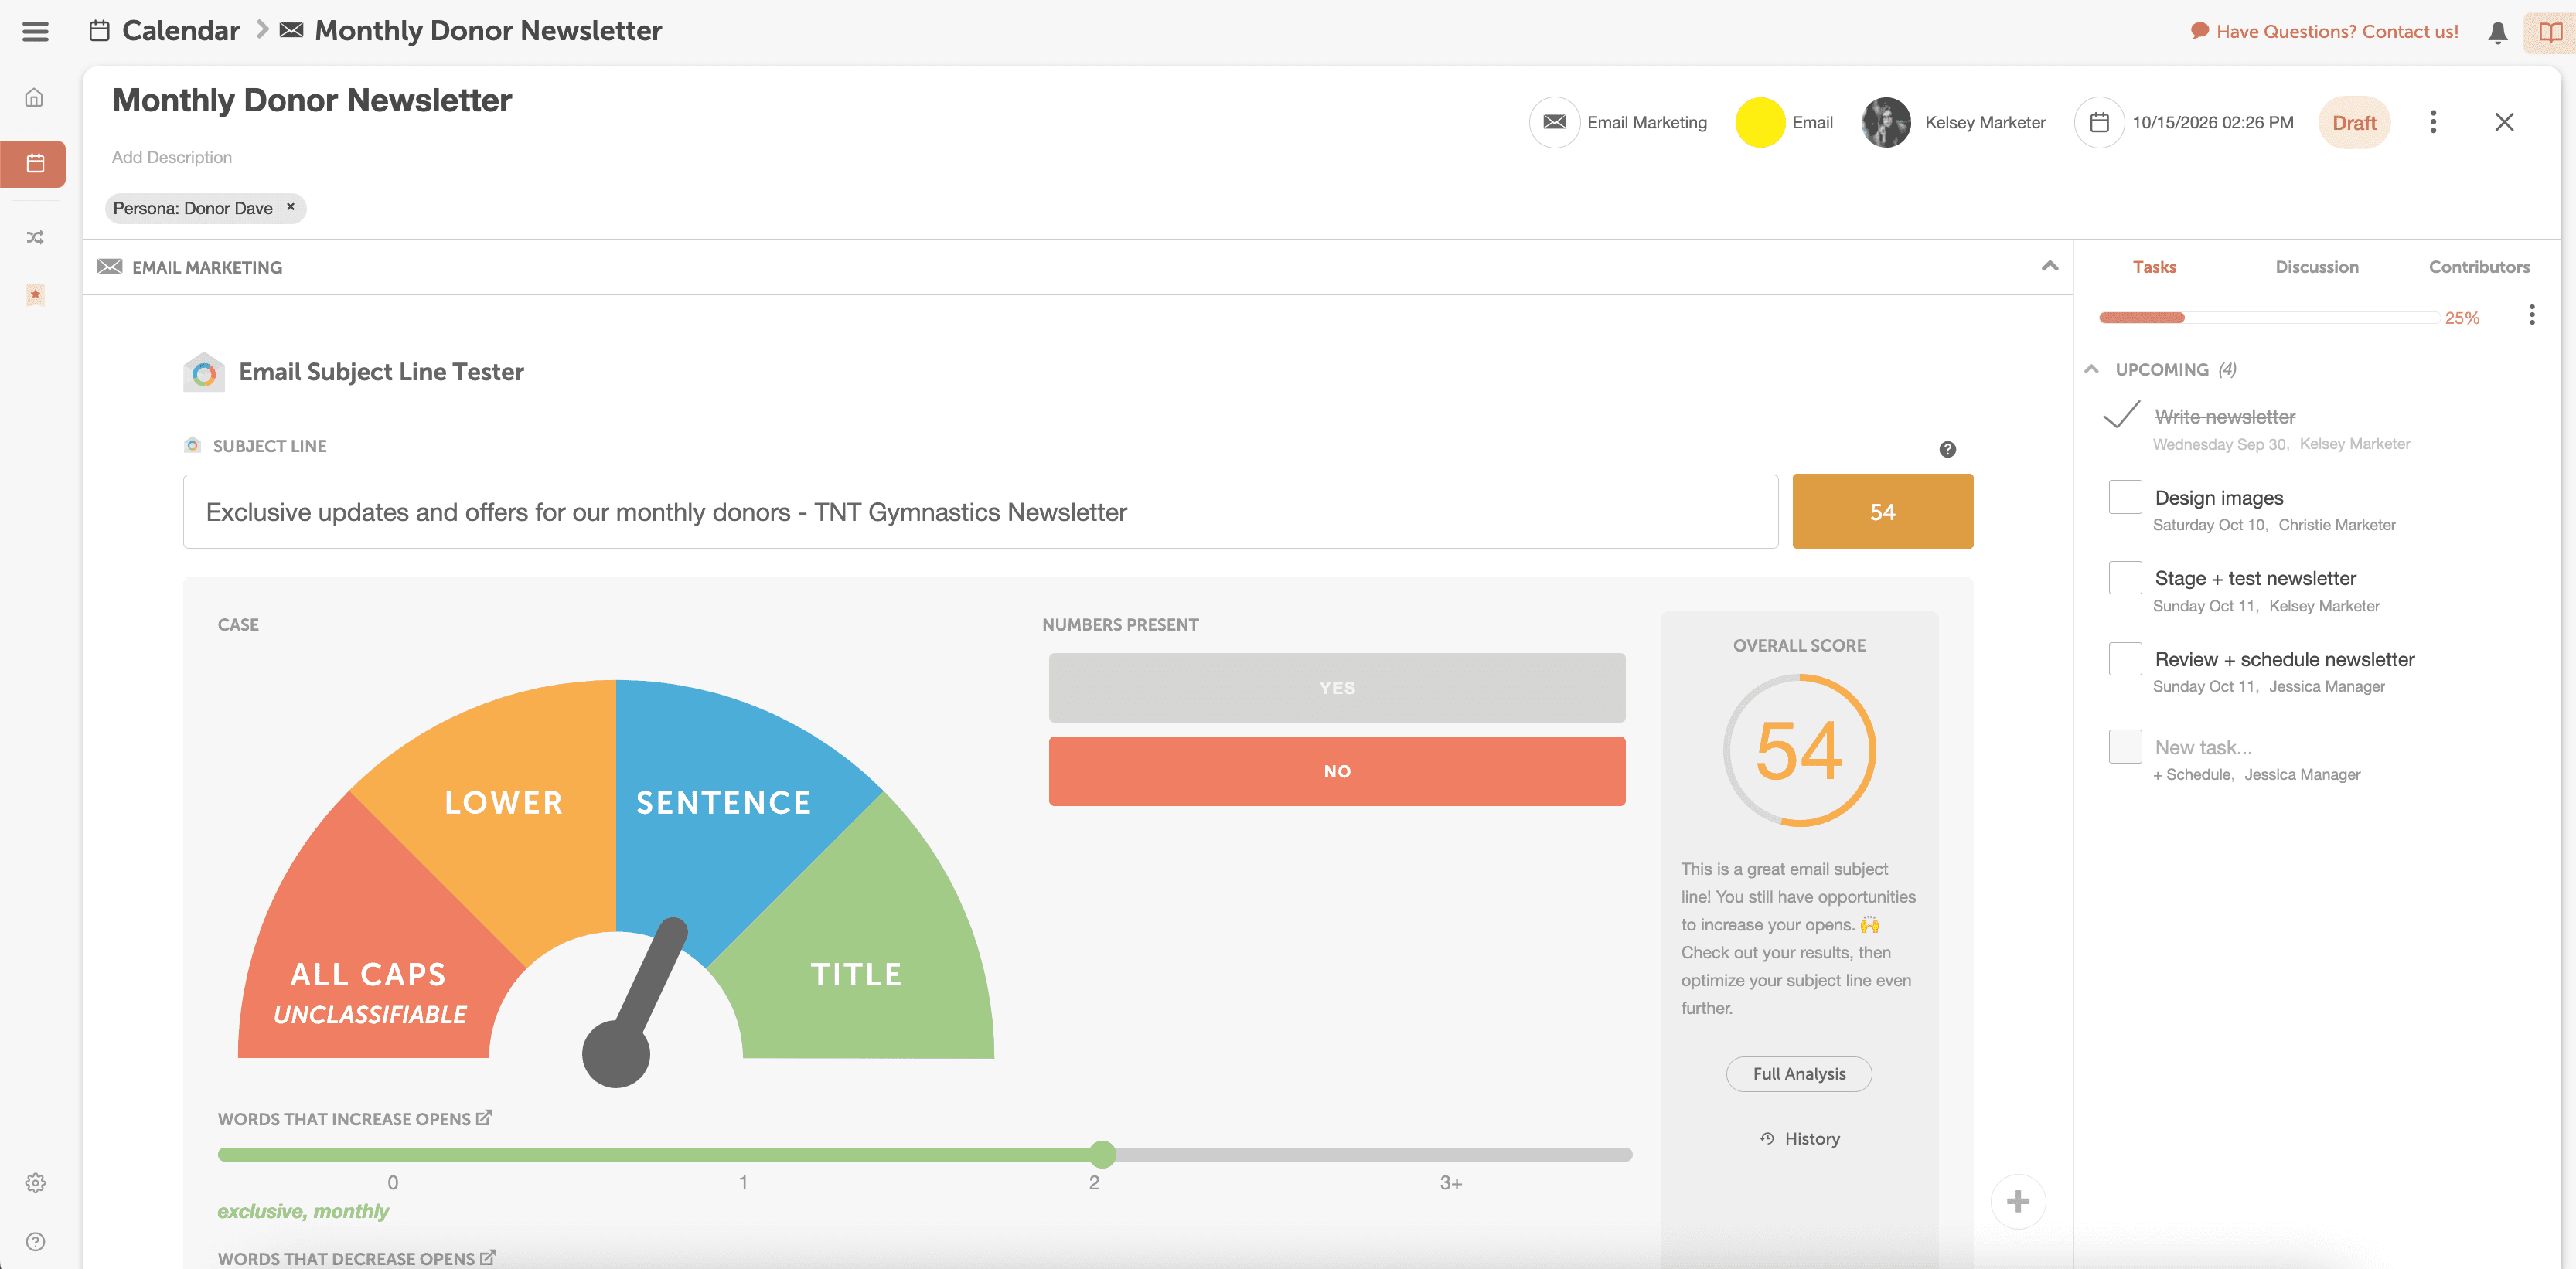Collapse the Upcoming tasks list
Viewport: 2576px width, 1269px height.
pos(2091,369)
